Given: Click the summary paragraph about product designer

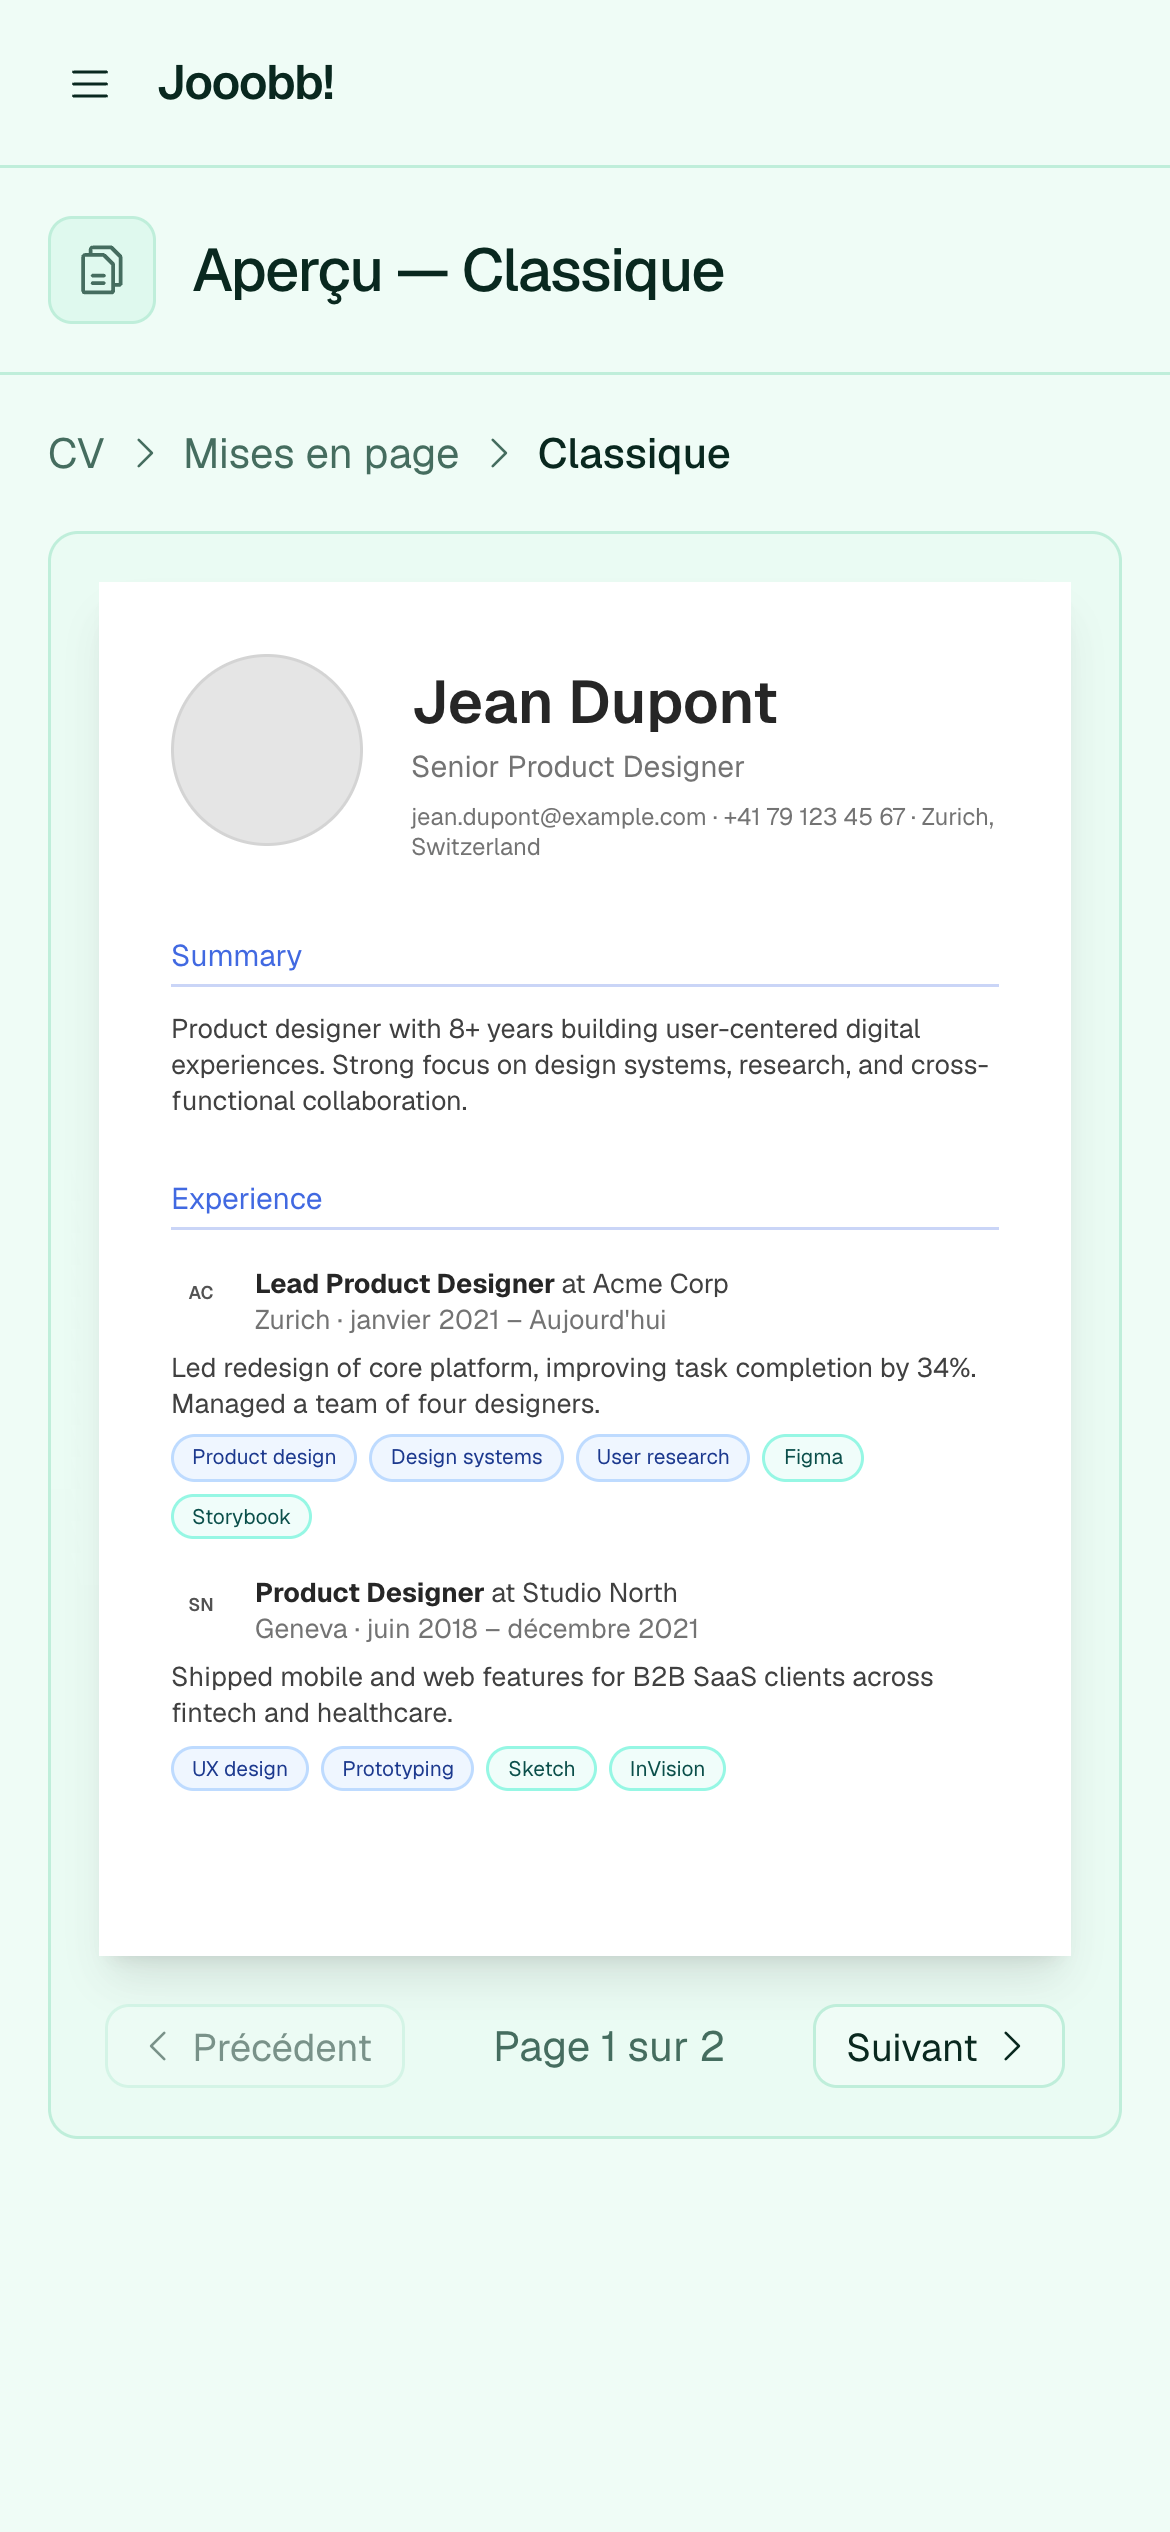Looking at the screenshot, I should (x=580, y=1065).
